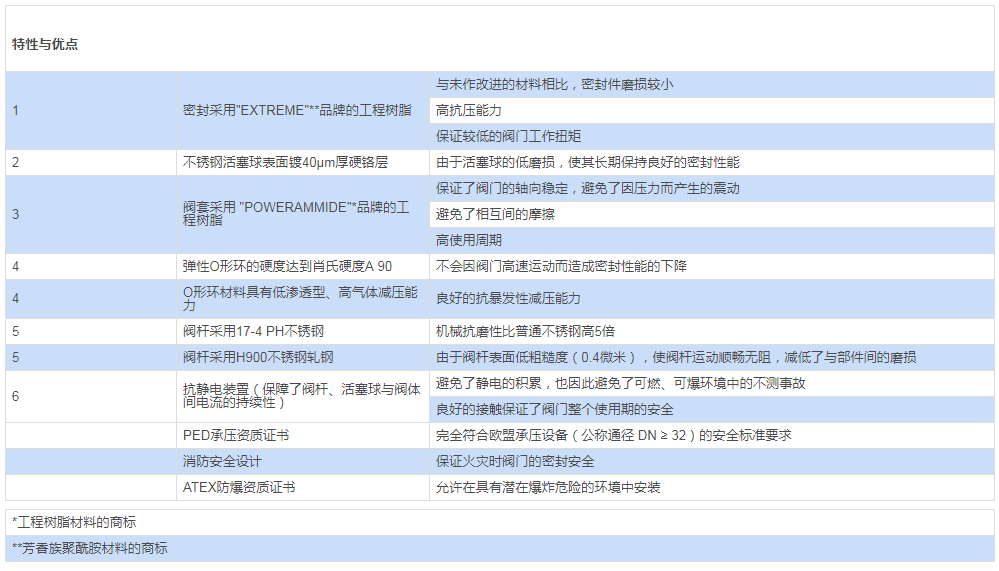Click the ATEX防爆资质证书 cell

tap(239, 487)
